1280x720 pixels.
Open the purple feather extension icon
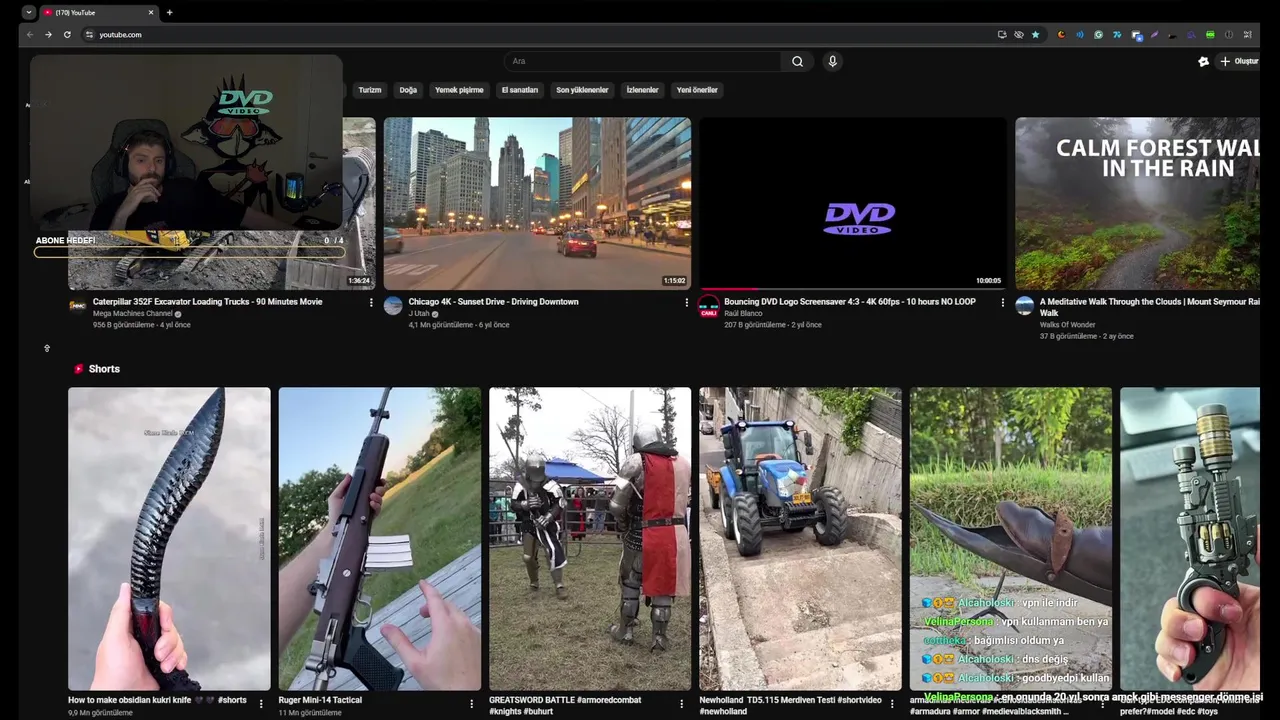(1154, 34)
